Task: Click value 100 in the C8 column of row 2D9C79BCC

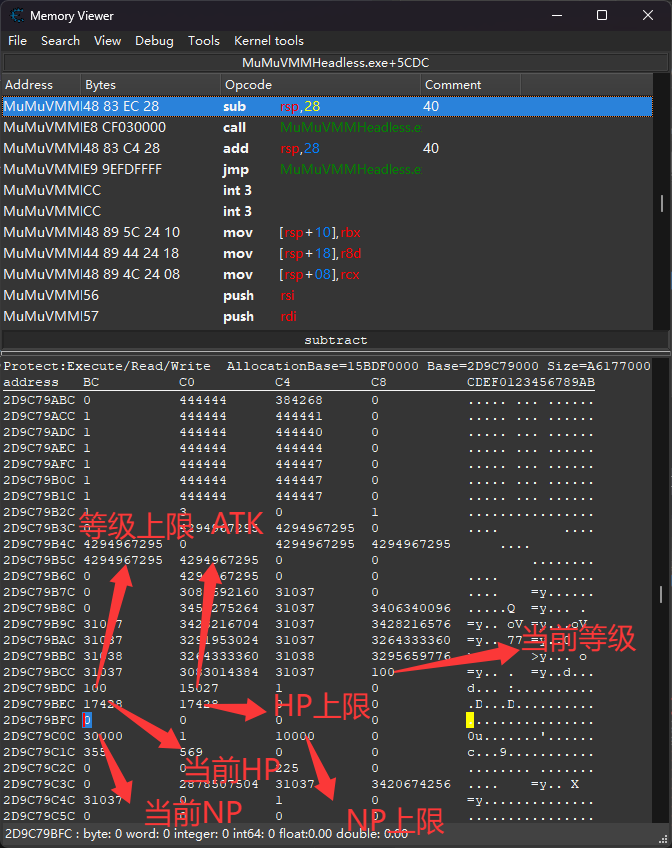Action: click(x=383, y=672)
